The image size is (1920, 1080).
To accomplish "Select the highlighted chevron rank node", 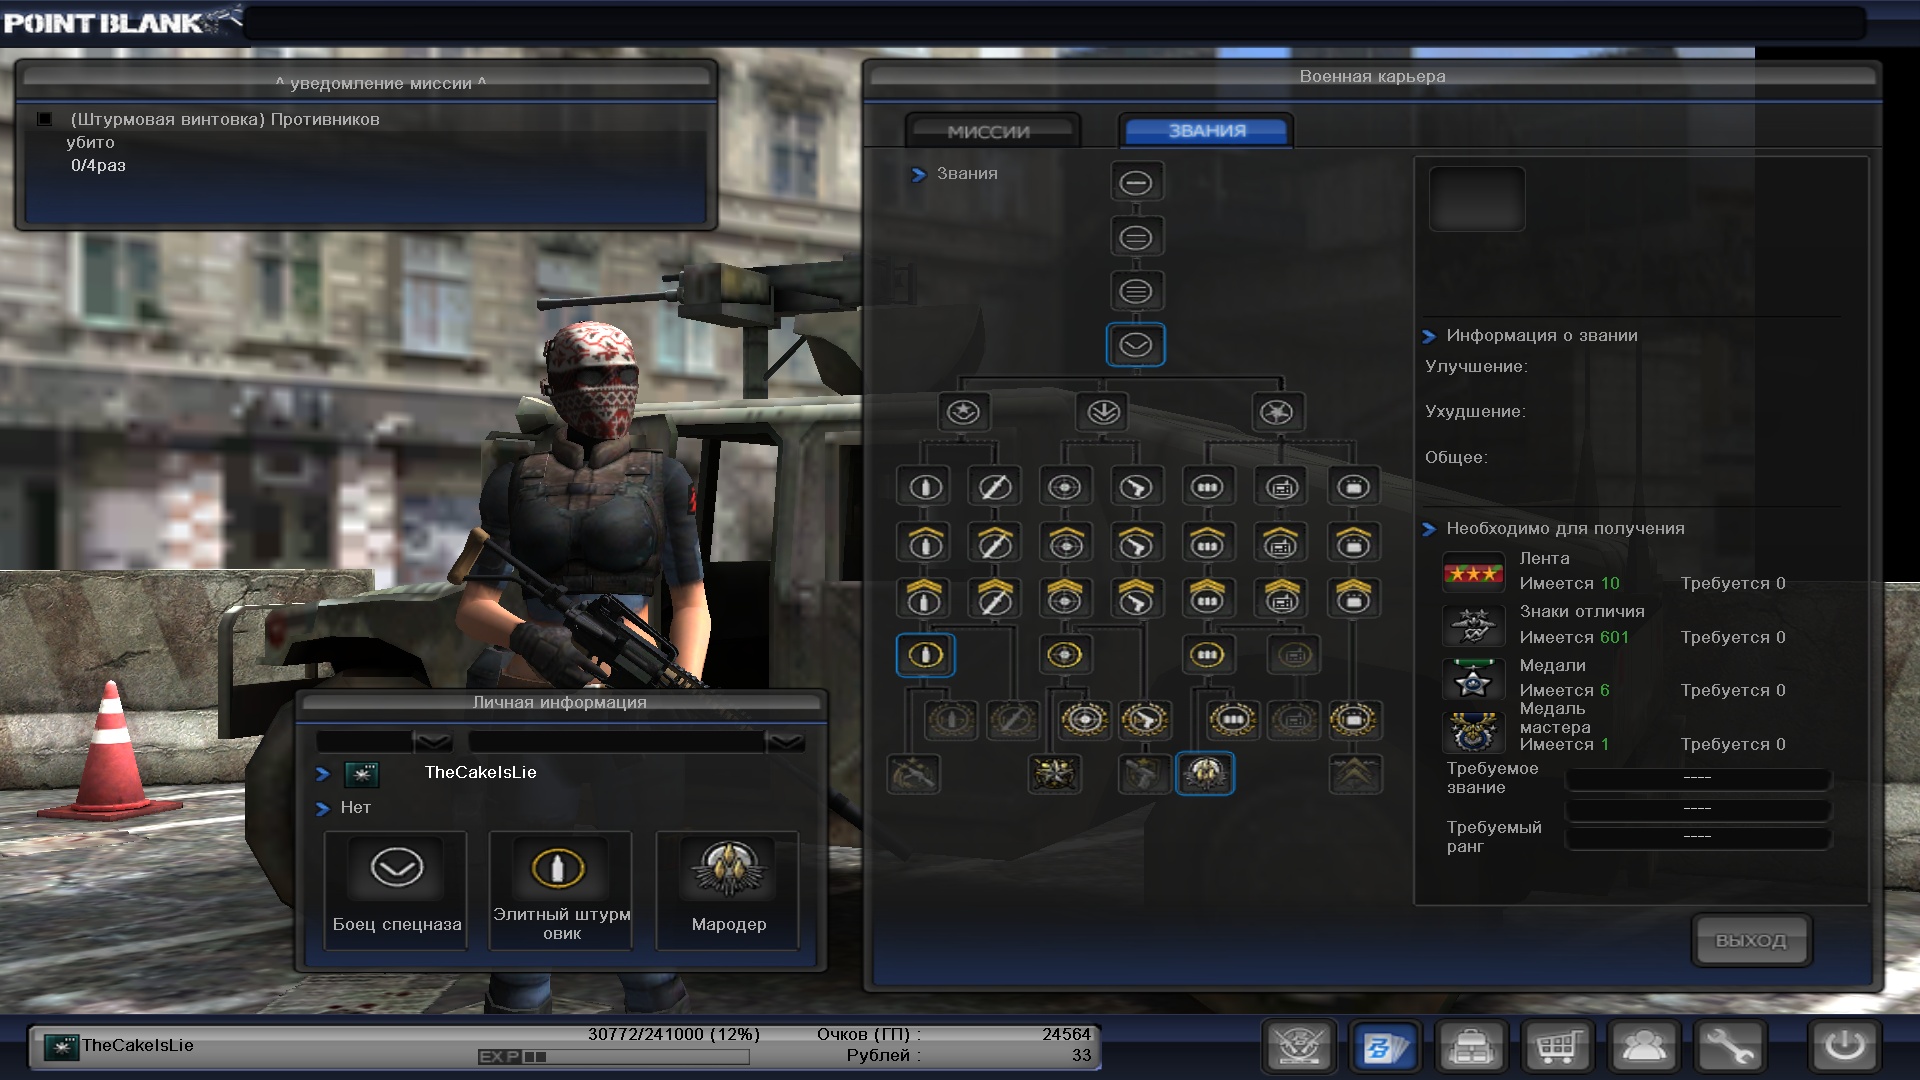I will click(x=1136, y=345).
